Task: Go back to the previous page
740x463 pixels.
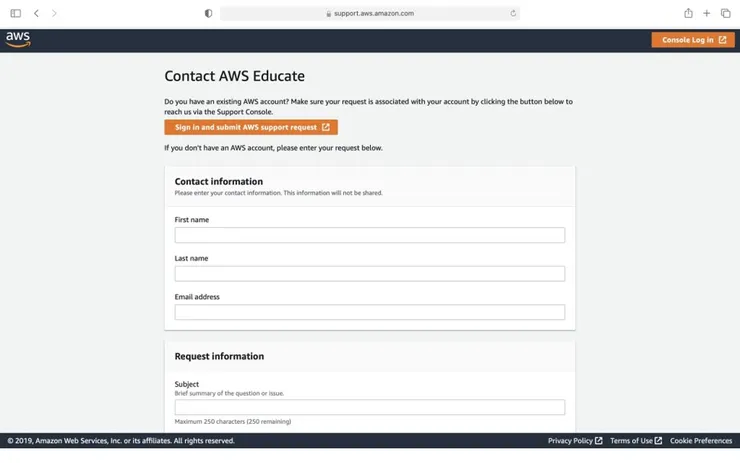Action: [36, 13]
